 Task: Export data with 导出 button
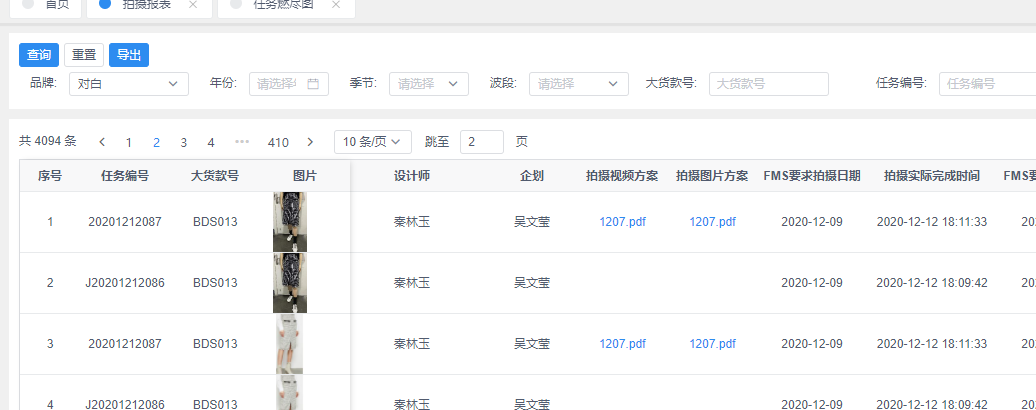pos(129,55)
